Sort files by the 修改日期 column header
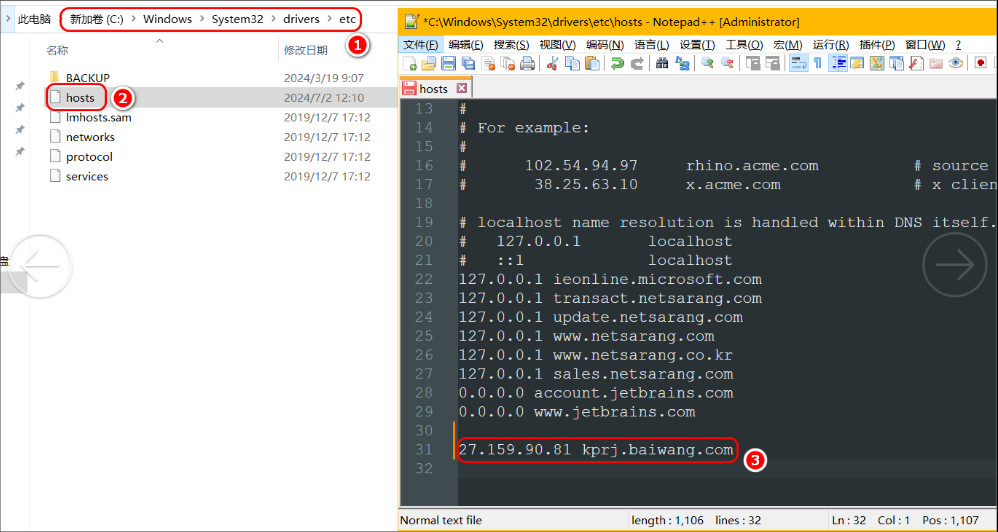Screen dimensions: 998x532 pyautogui.click(x=305, y=50)
